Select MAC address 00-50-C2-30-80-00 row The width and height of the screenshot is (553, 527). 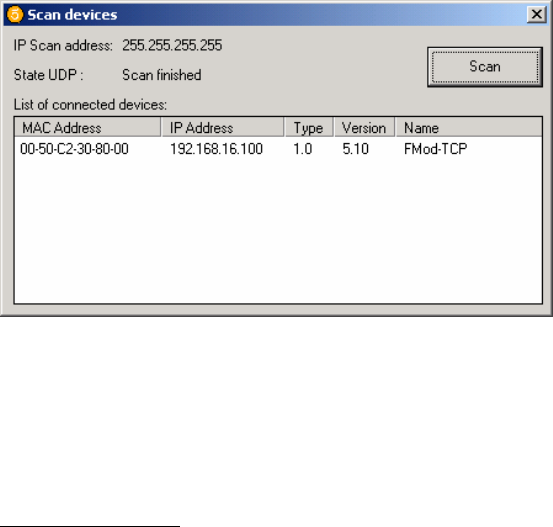(x=278, y=149)
